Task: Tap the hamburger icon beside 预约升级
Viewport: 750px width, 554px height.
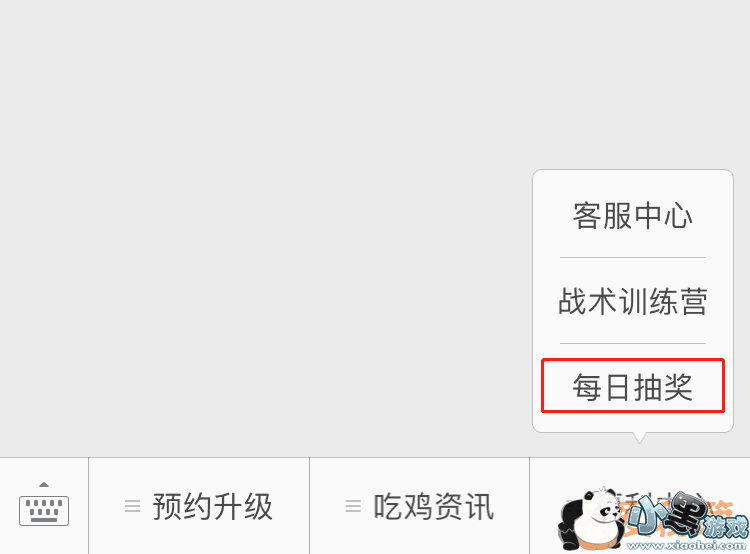Action: click(x=132, y=506)
